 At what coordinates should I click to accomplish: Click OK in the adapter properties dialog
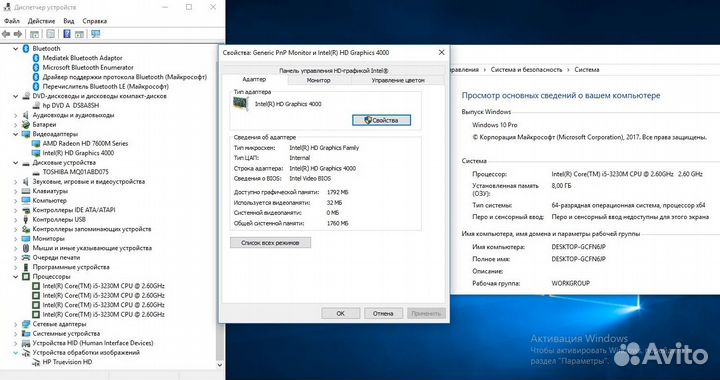341,313
